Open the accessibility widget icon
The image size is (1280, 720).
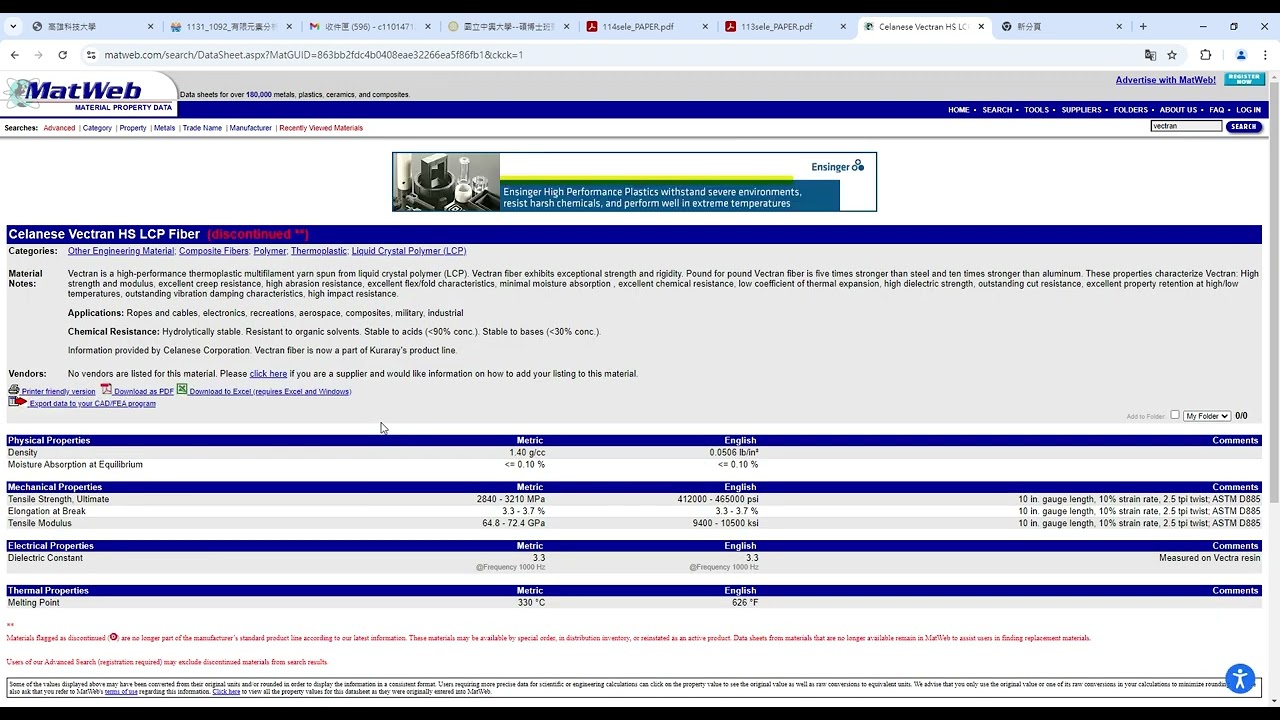pos(1240,680)
